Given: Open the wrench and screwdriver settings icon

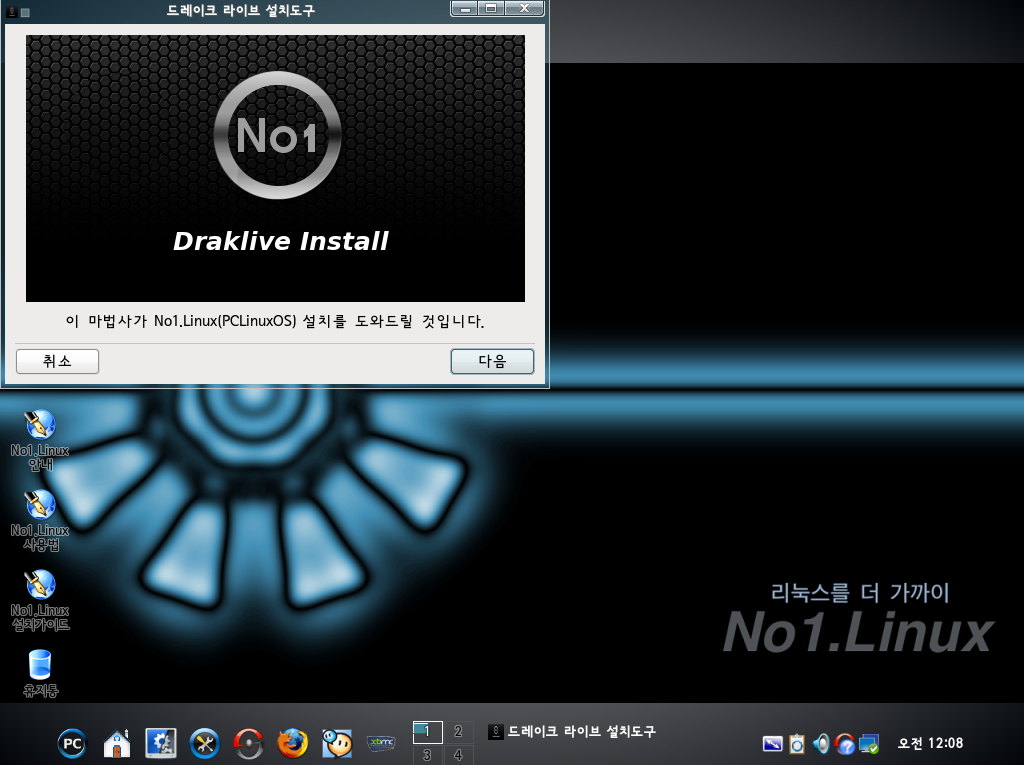Looking at the screenshot, I should pyautogui.click(x=204, y=743).
